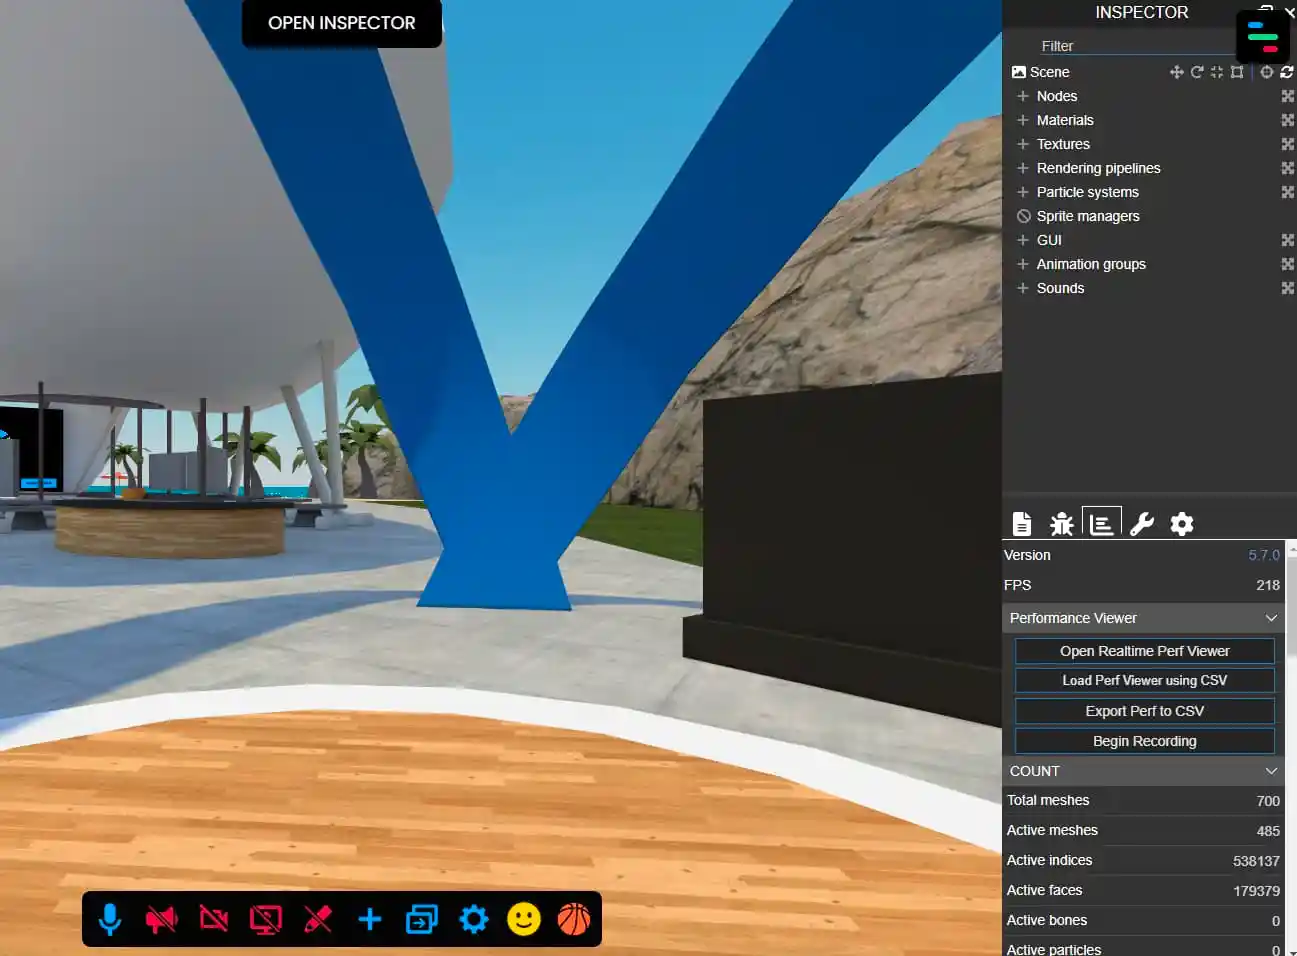Open the smiley emoji reactions
This screenshot has height=956, width=1297.
click(523, 919)
